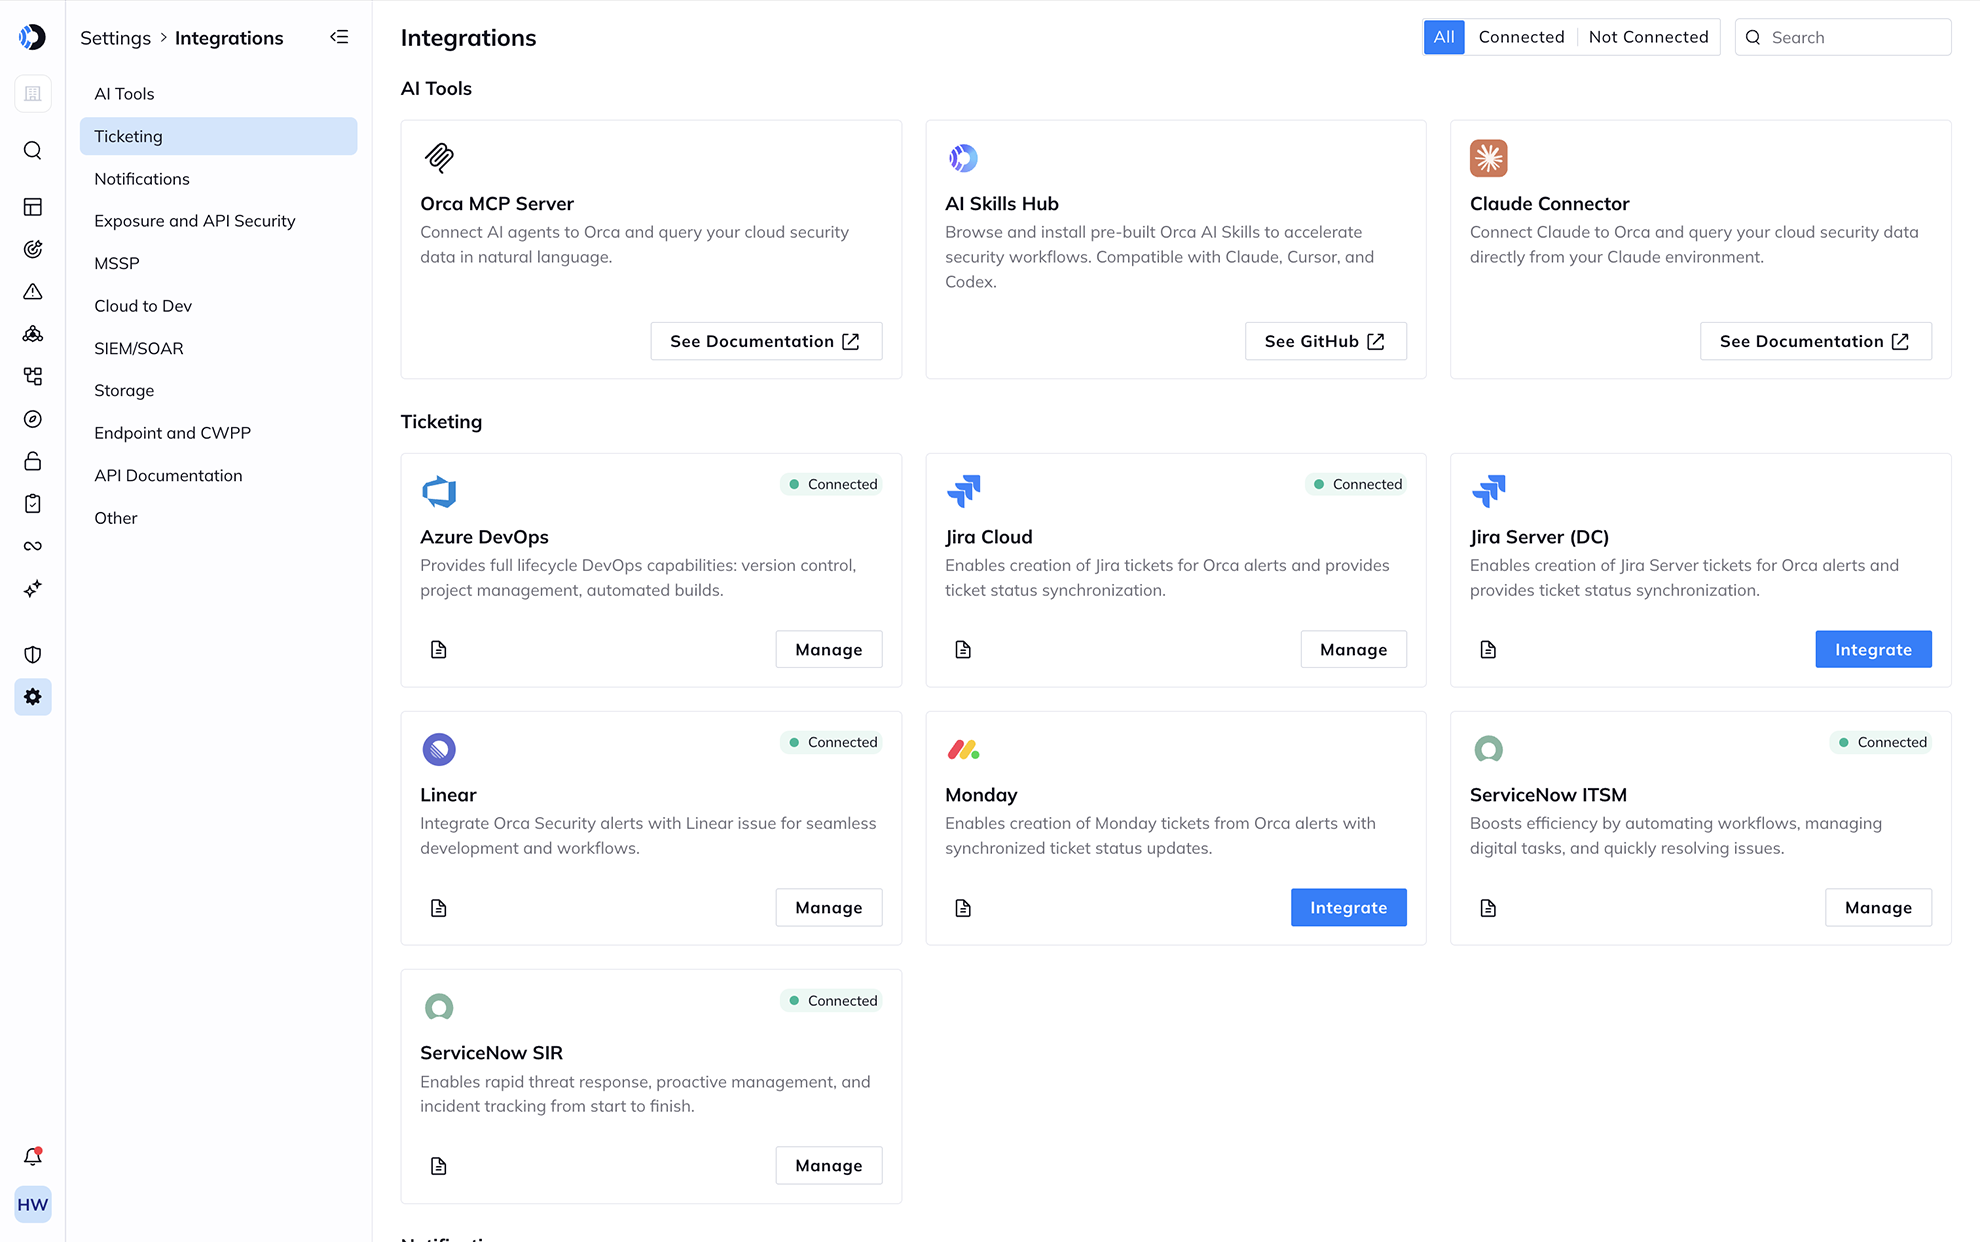This screenshot has height=1242, width=1980.
Task: Open Jira Server (DC) documentation page icon
Action: (x=1488, y=650)
